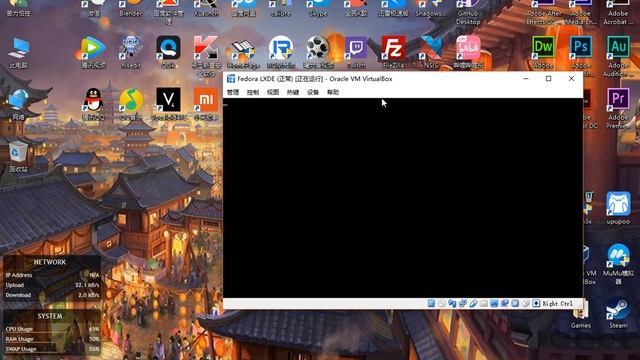The height and width of the screenshot is (360, 640).
Task: Select the This PC (此电脑) desktop icon
Action: pyautogui.click(x=18, y=53)
